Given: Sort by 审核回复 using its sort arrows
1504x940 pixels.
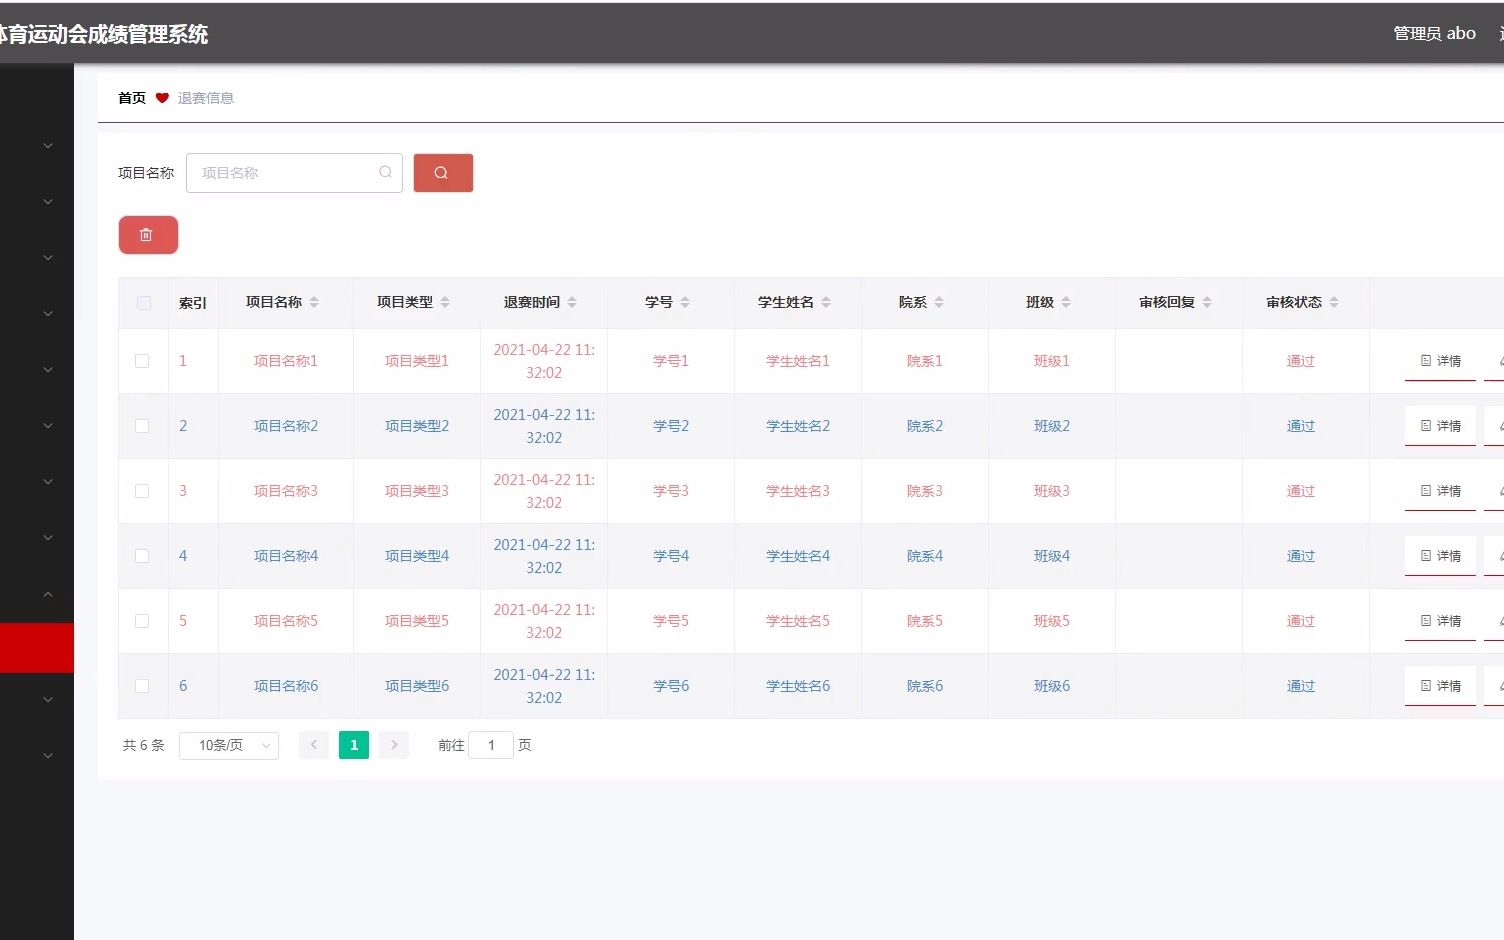Looking at the screenshot, I should click(1207, 302).
